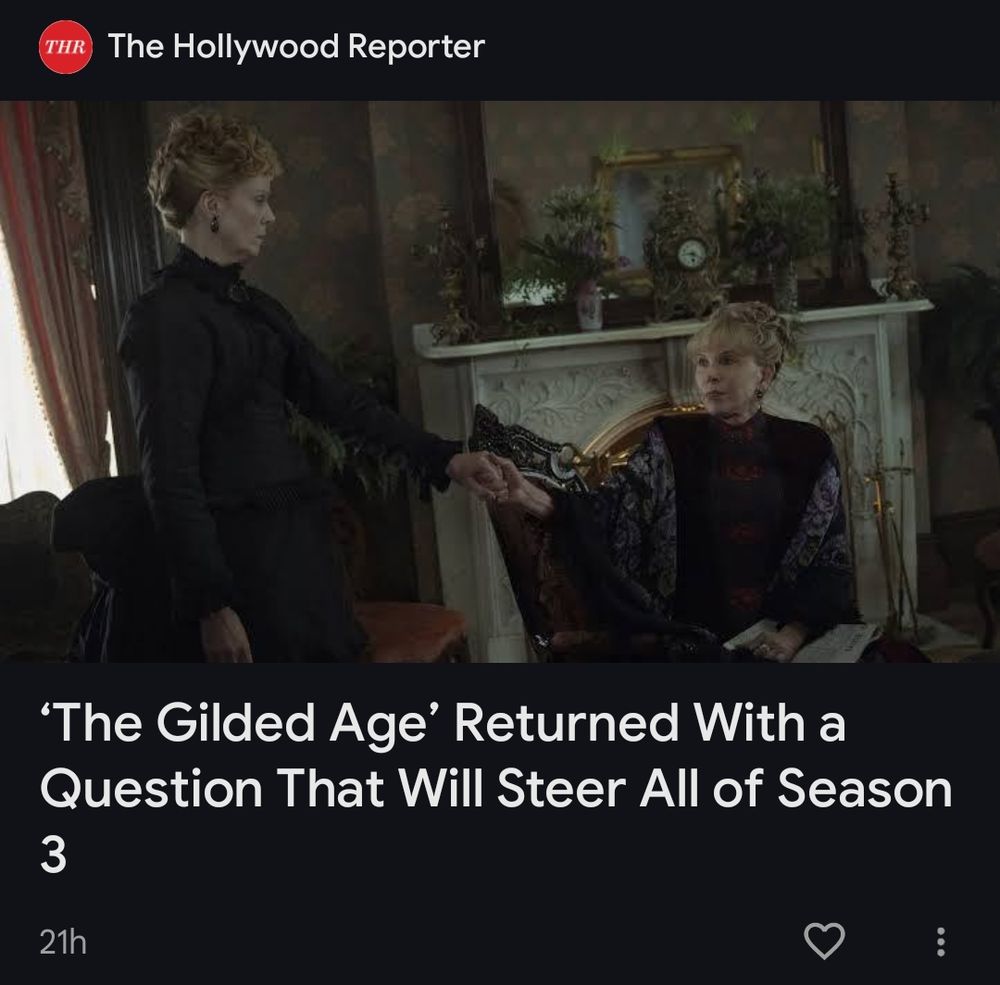
Task: Open the three-dot more options menu
Action: coord(940,942)
